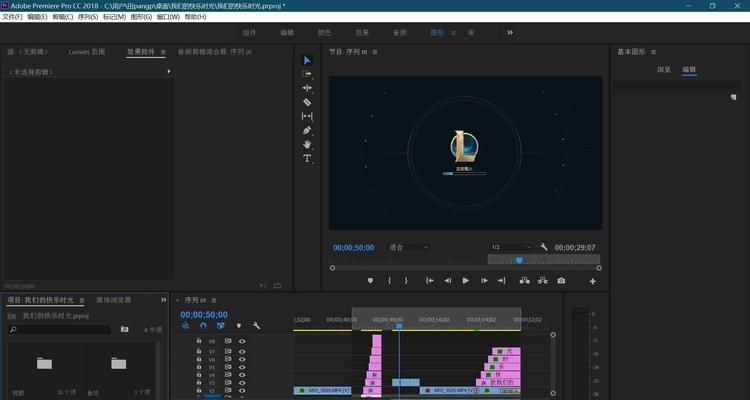Select the Selection arrow tool
Image resolution: width=750 pixels, height=400 pixels.
307,60
